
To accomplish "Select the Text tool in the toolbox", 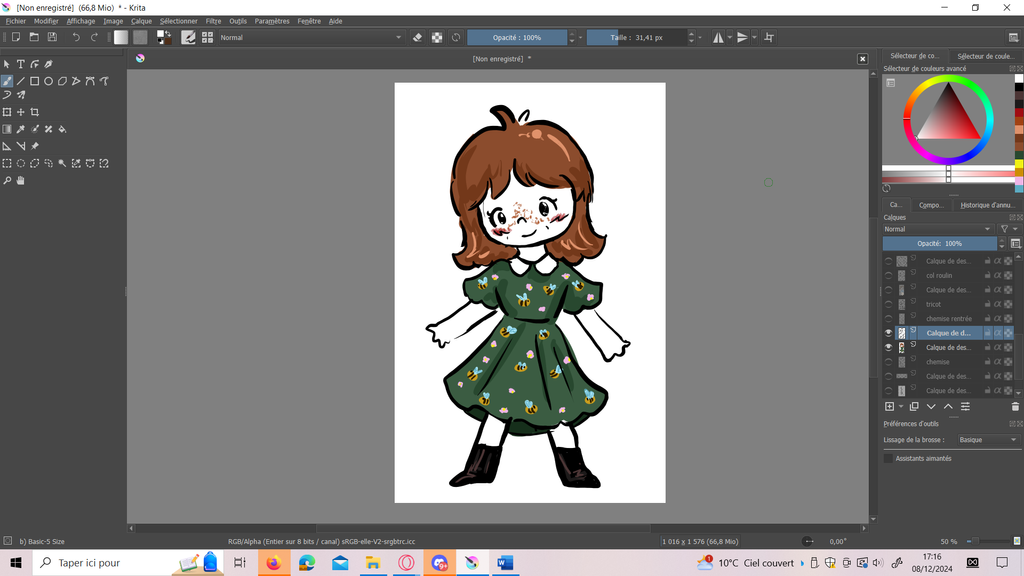I will click(20, 64).
